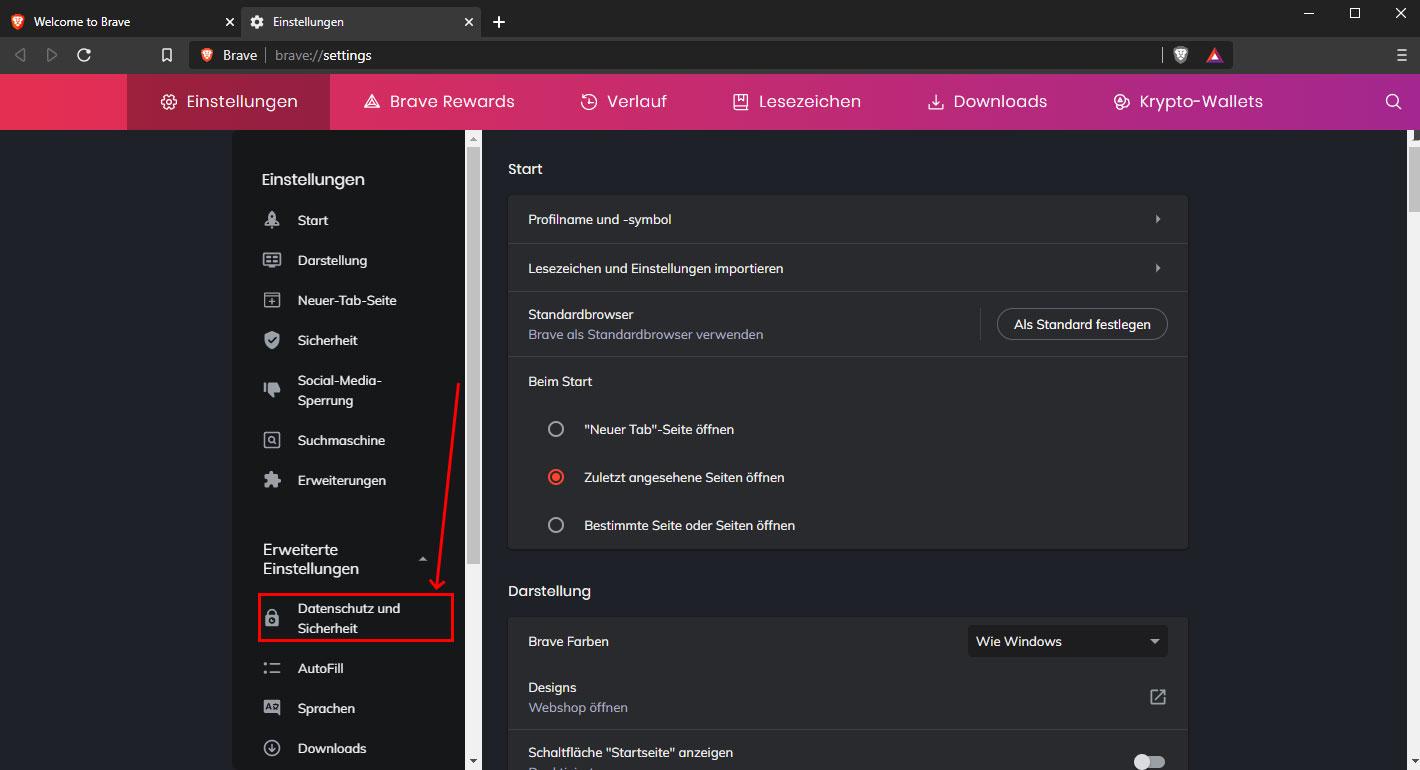Click the Neuer-Tab-Seite plus icon

pyautogui.click(x=271, y=300)
